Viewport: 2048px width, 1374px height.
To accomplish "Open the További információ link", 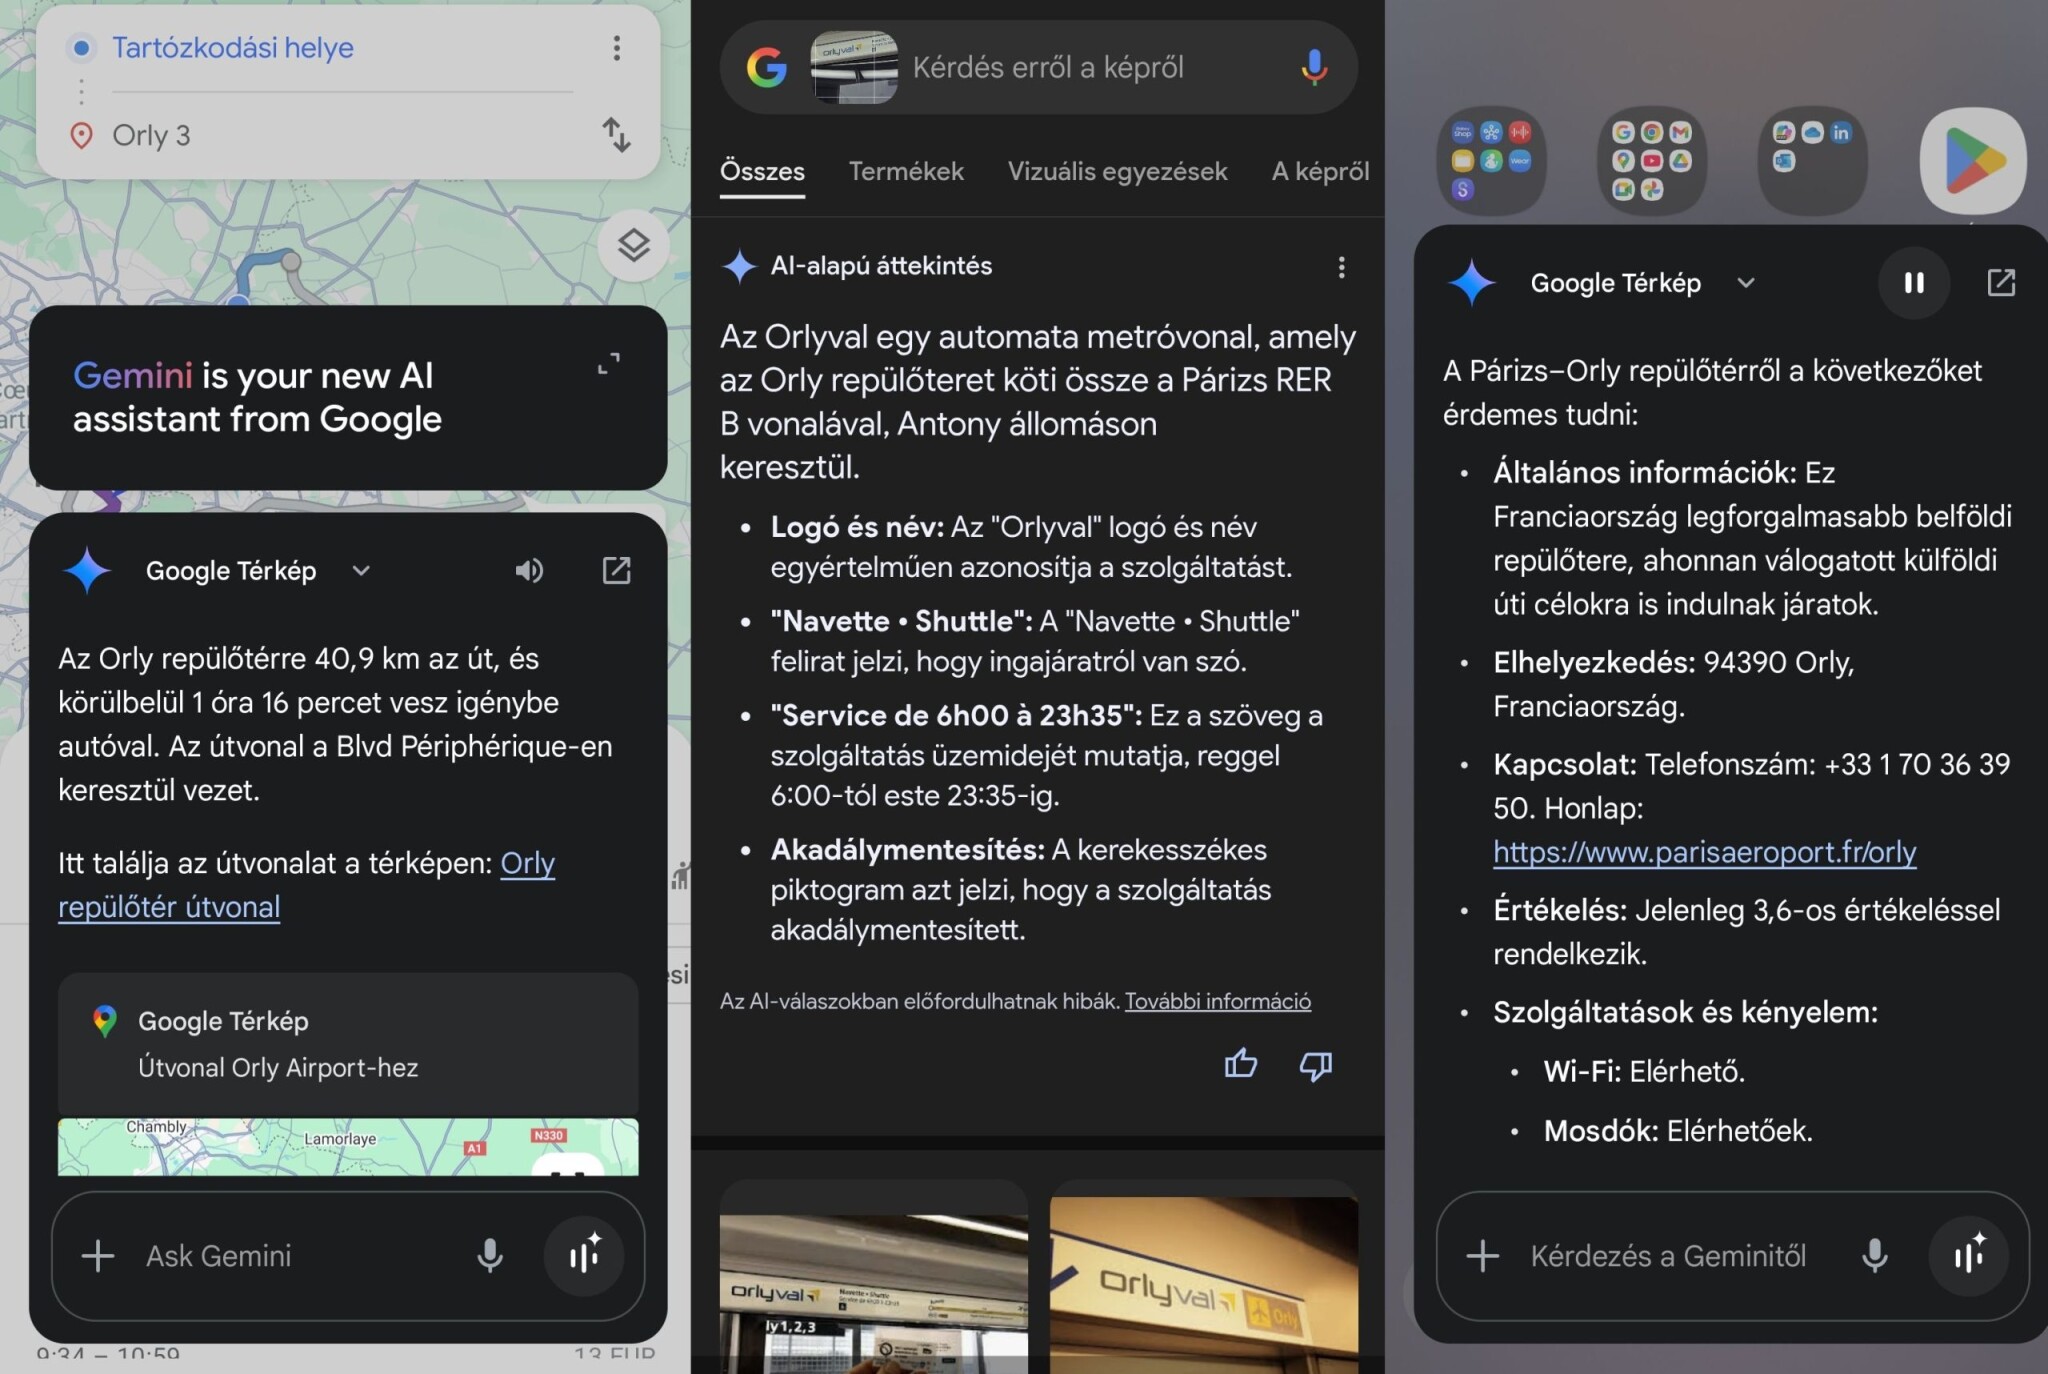I will click(x=1217, y=1001).
